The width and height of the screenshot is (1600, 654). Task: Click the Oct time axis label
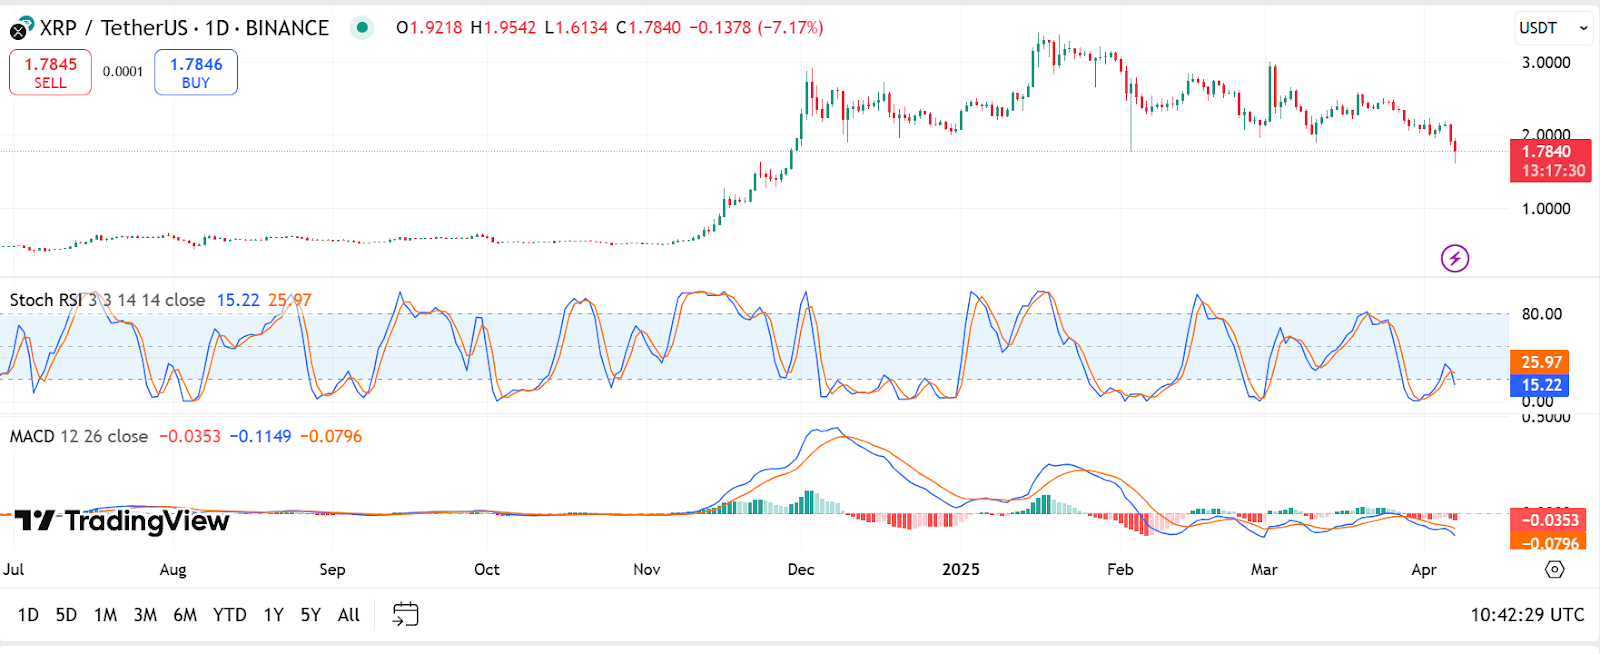click(487, 569)
